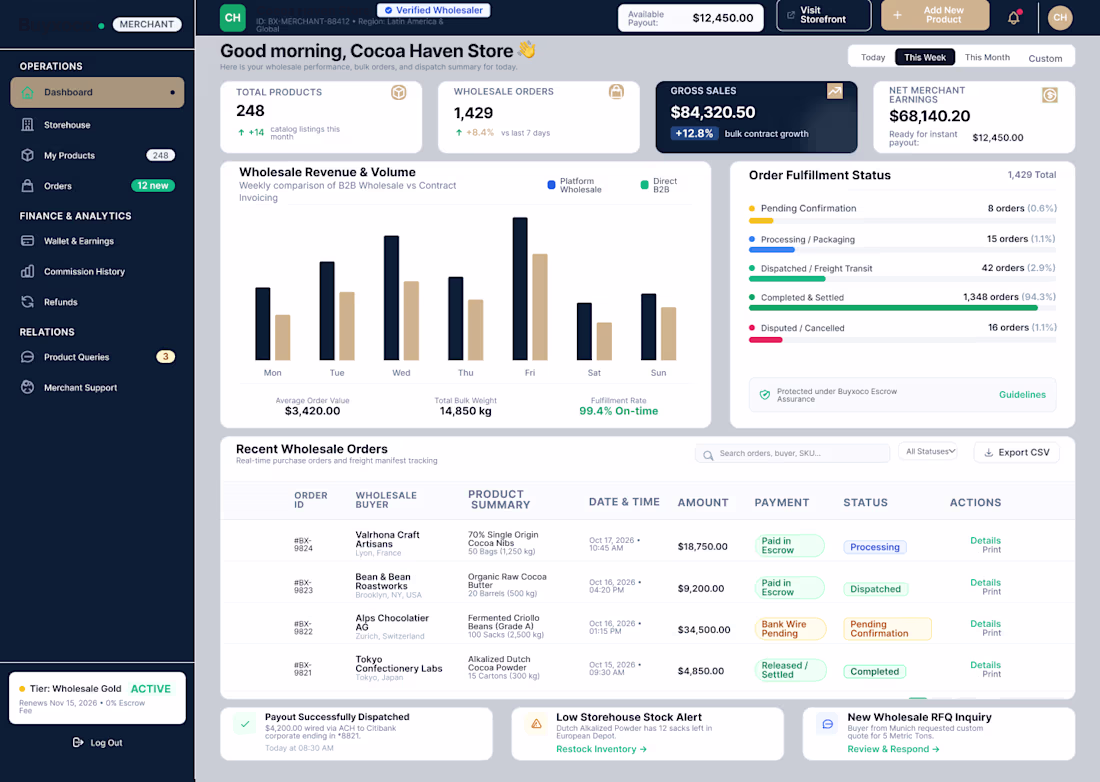
Task: Click the Review & Respond link
Action: pos(893,749)
